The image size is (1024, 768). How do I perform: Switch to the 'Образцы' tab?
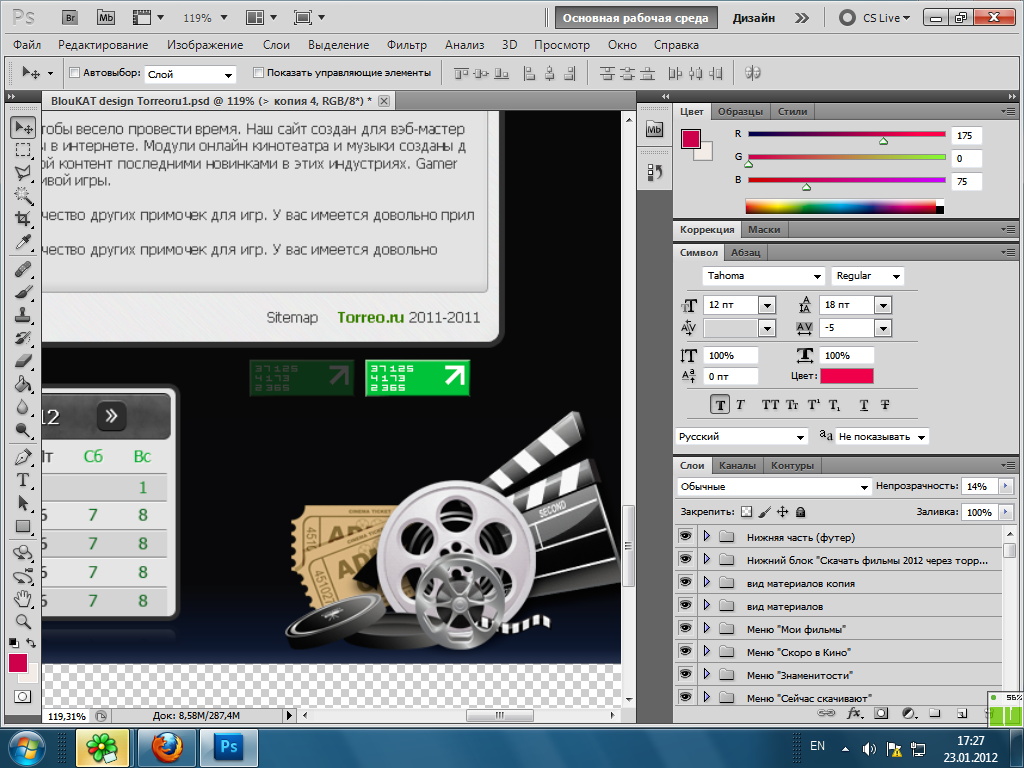740,112
